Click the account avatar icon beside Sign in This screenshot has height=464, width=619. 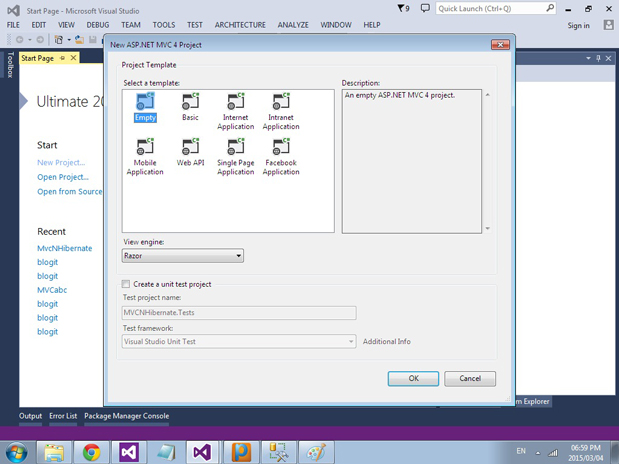[608, 25]
